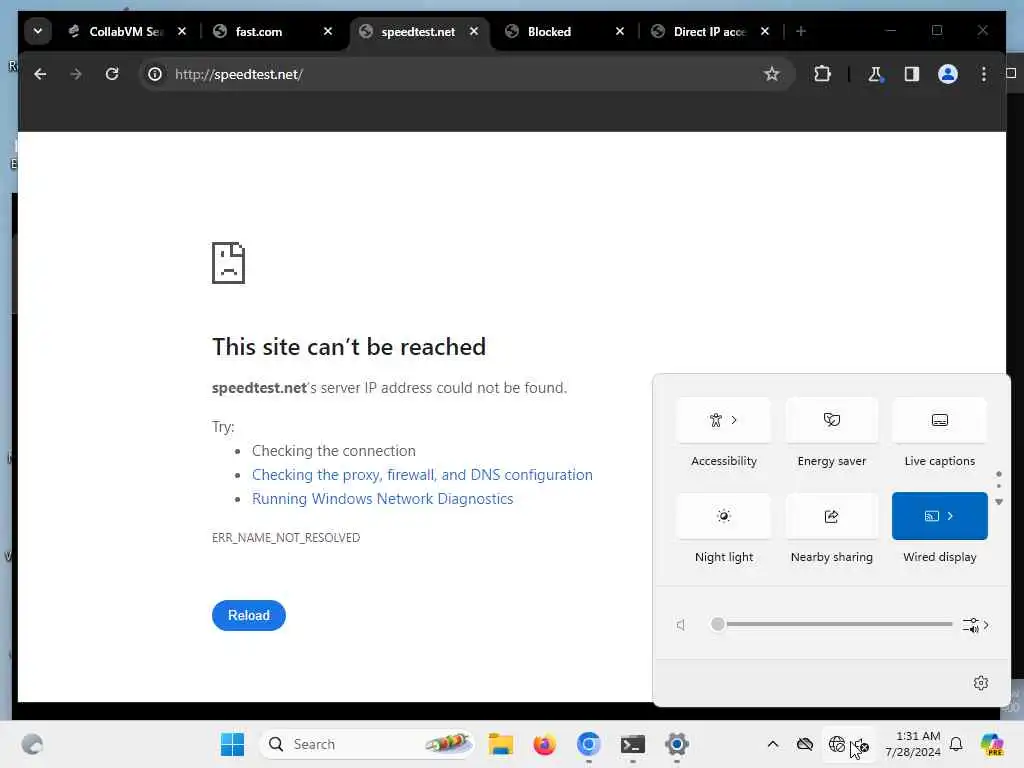This screenshot has width=1024, height=768.
Task: Bookmark this page with the star icon
Action: pos(771,74)
